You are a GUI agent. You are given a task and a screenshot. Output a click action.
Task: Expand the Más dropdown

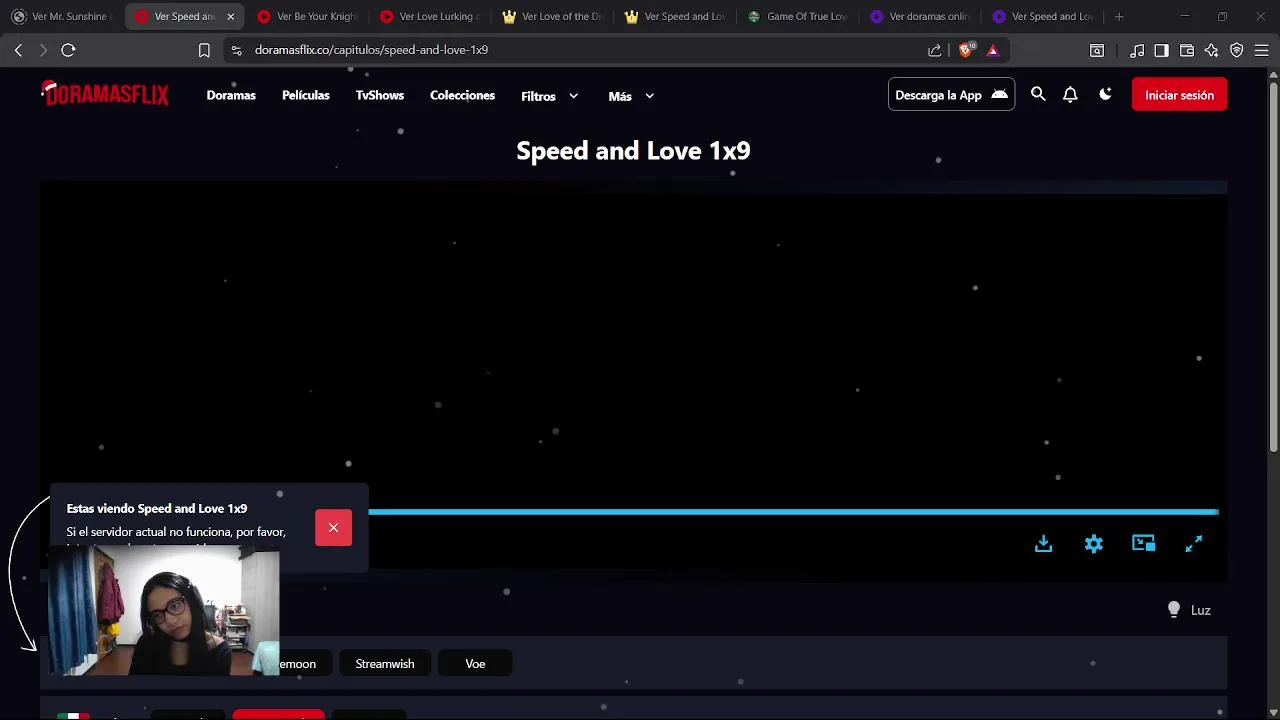pos(631,96)
